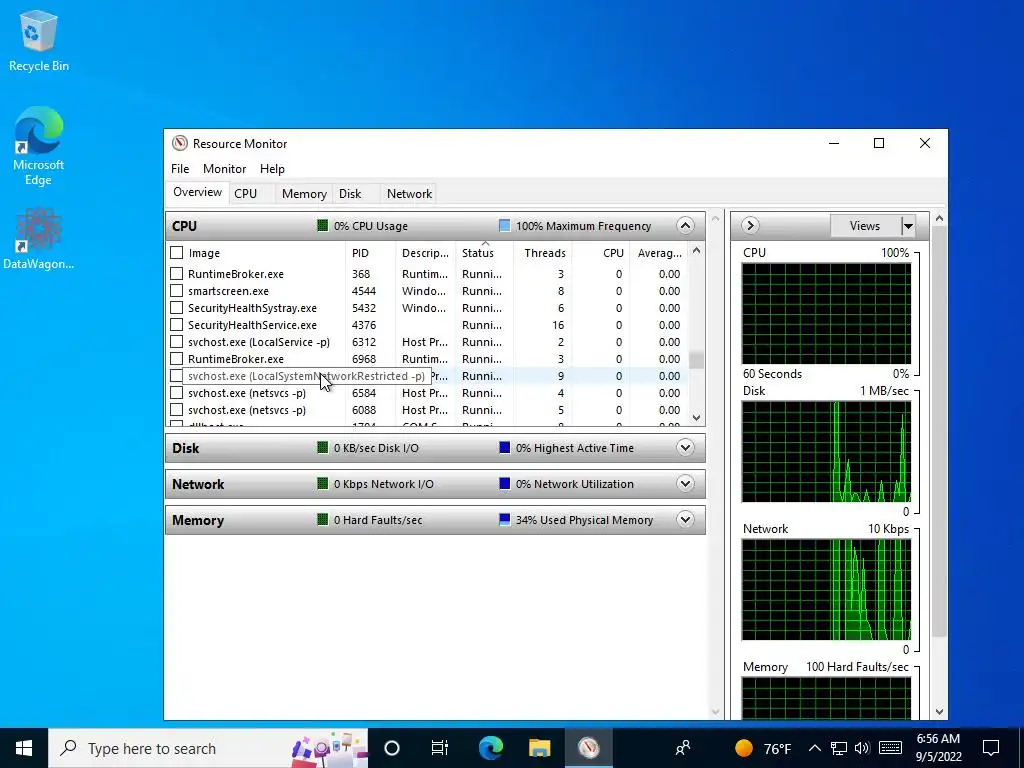Collapse the CPU section chevron
Viewport: 1024px width, 768px height.
(x=685, y=226)
